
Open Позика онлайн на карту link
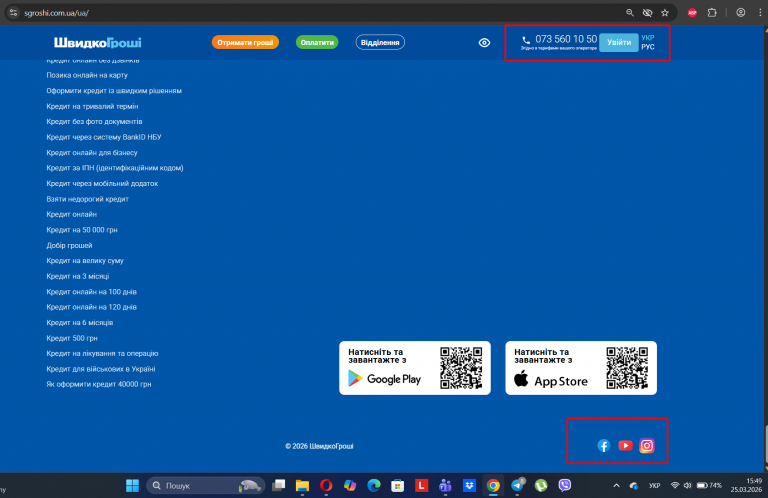[x=87, y=75]
